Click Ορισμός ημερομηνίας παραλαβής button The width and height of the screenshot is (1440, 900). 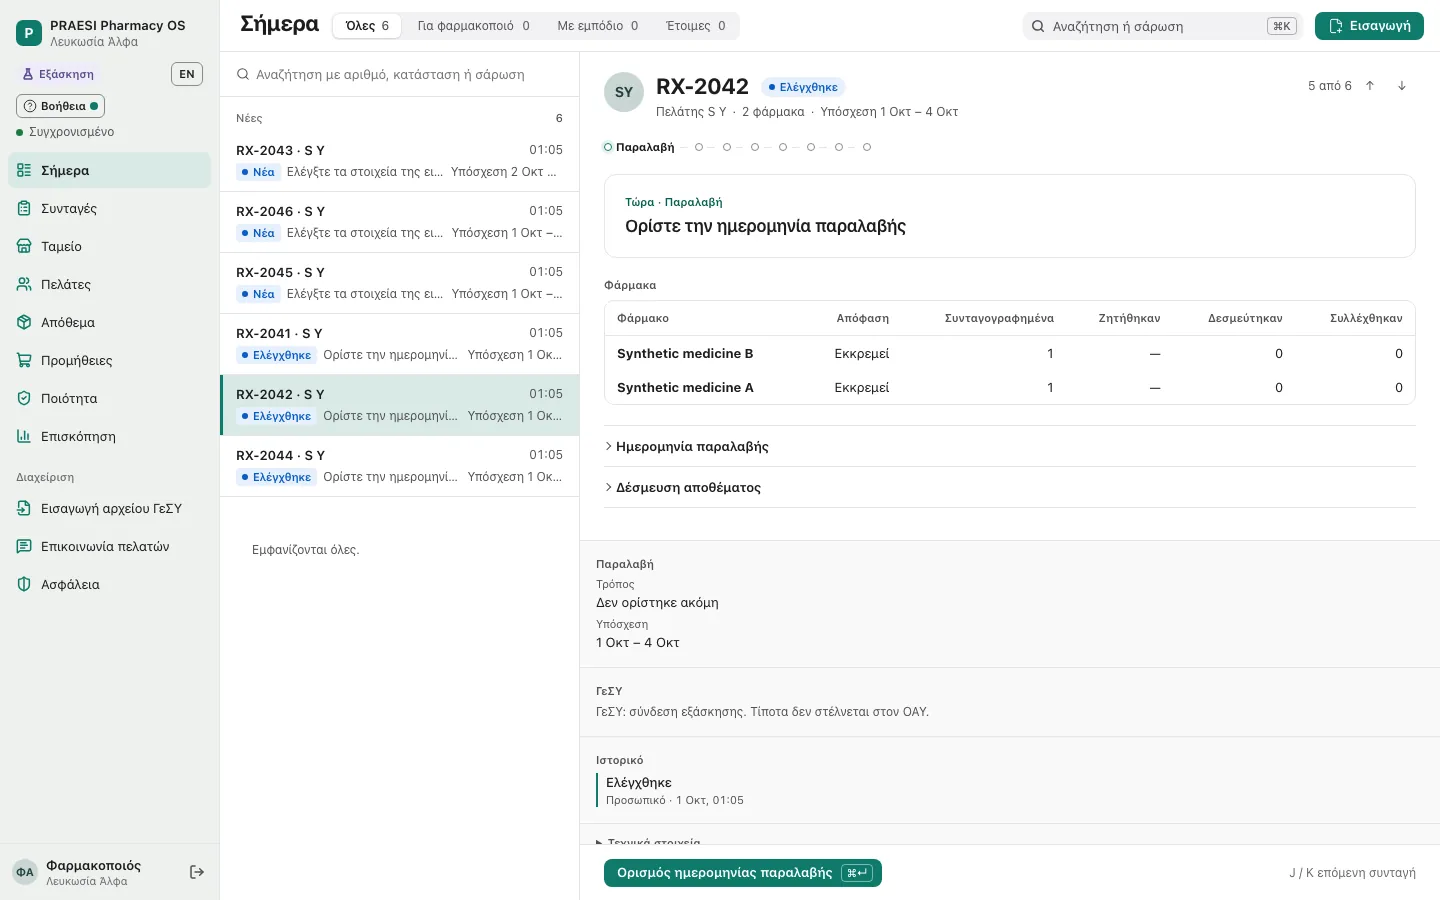[x=743, y=873]
